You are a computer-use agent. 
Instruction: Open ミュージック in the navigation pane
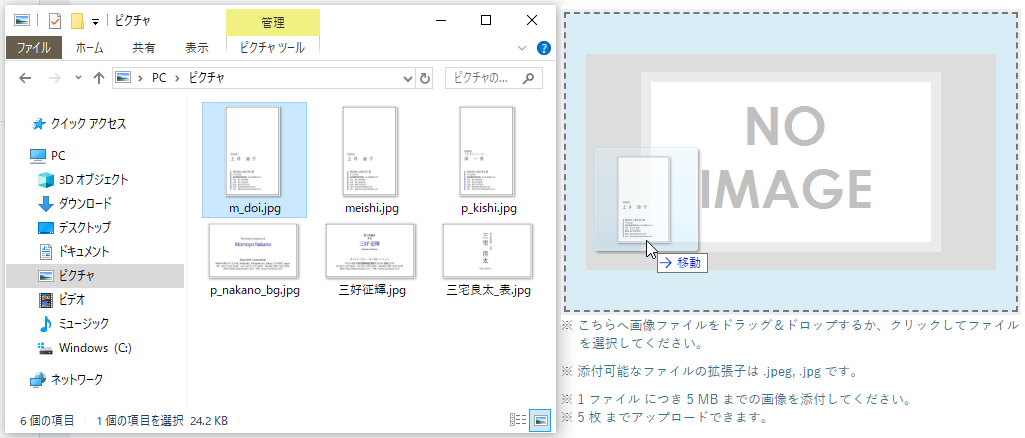pos(73,324)
